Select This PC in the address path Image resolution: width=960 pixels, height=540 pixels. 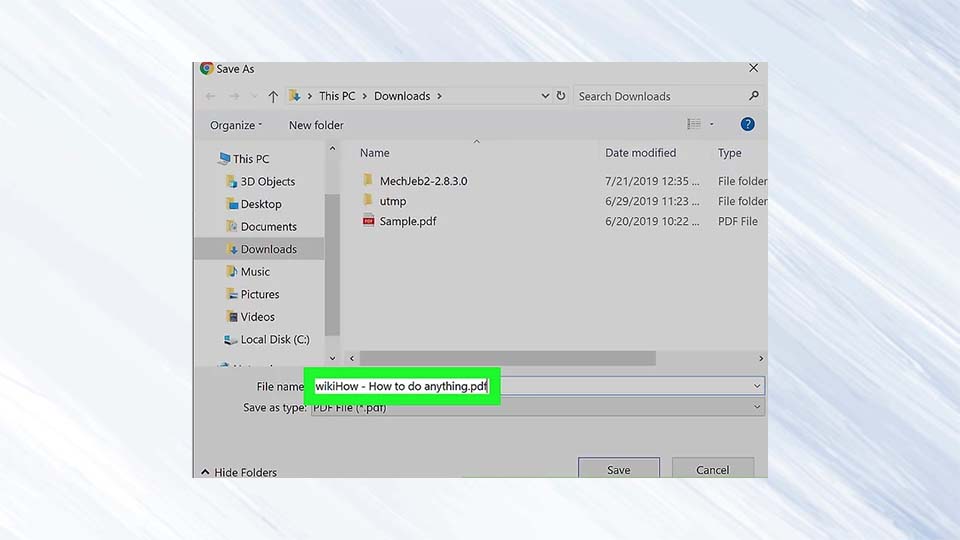click(337, 96)
